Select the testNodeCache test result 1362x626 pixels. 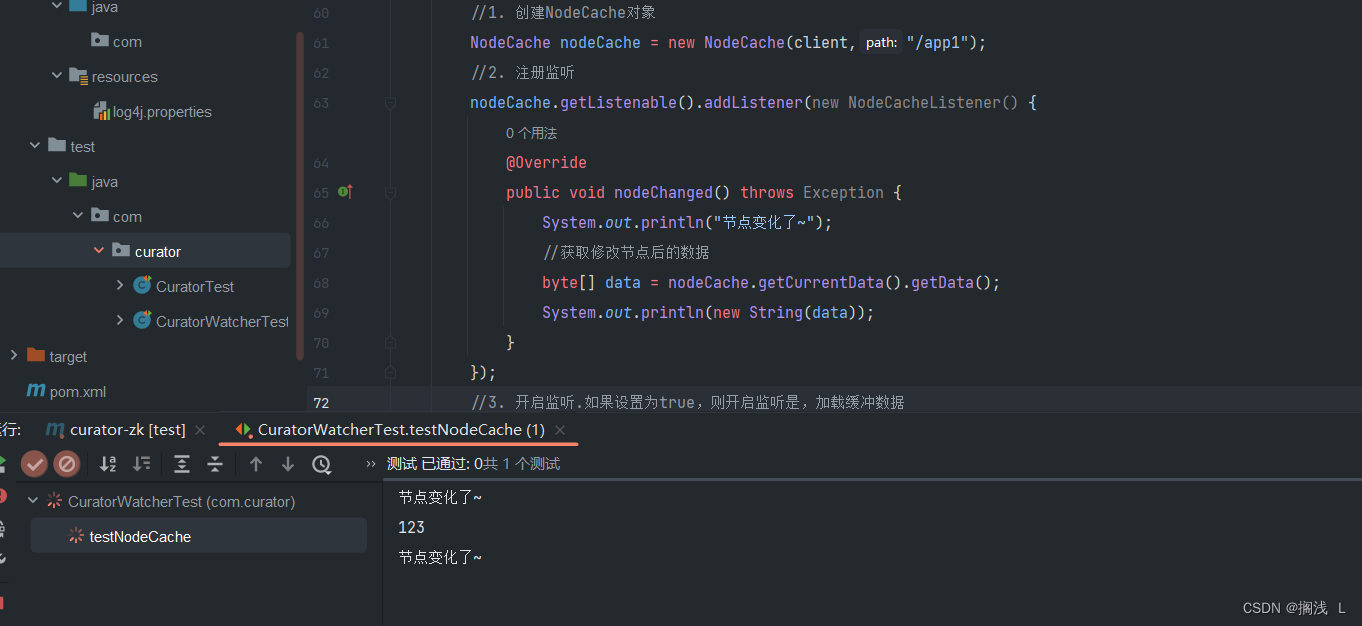coord(141,536)
